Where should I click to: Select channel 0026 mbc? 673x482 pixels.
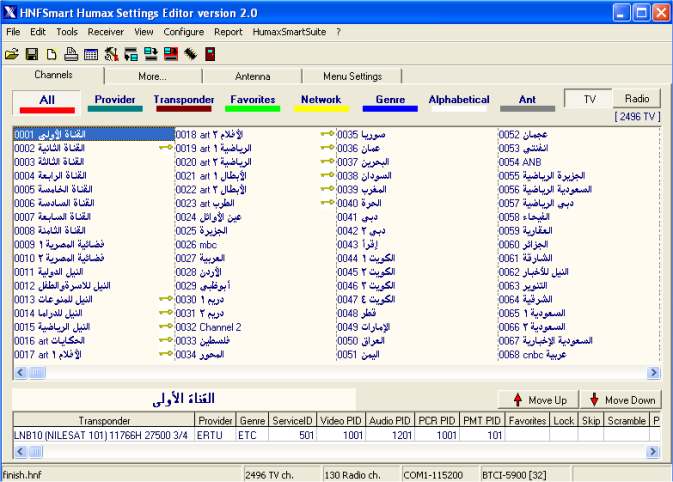click(196, 245)
